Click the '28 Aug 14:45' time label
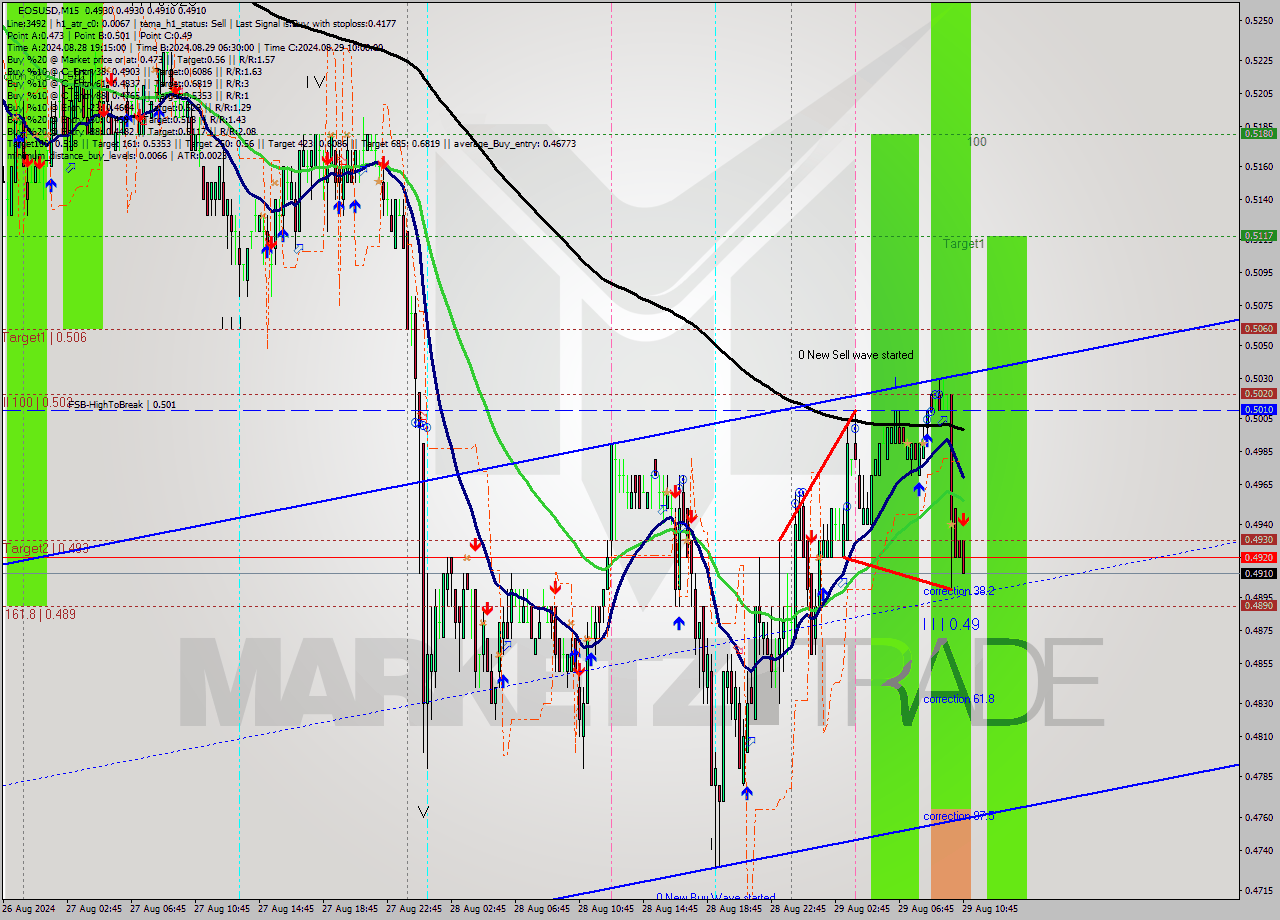Image resolution: width=1280 pixels, height=920 pixels. pyautogui.click(x=670, y=909)
